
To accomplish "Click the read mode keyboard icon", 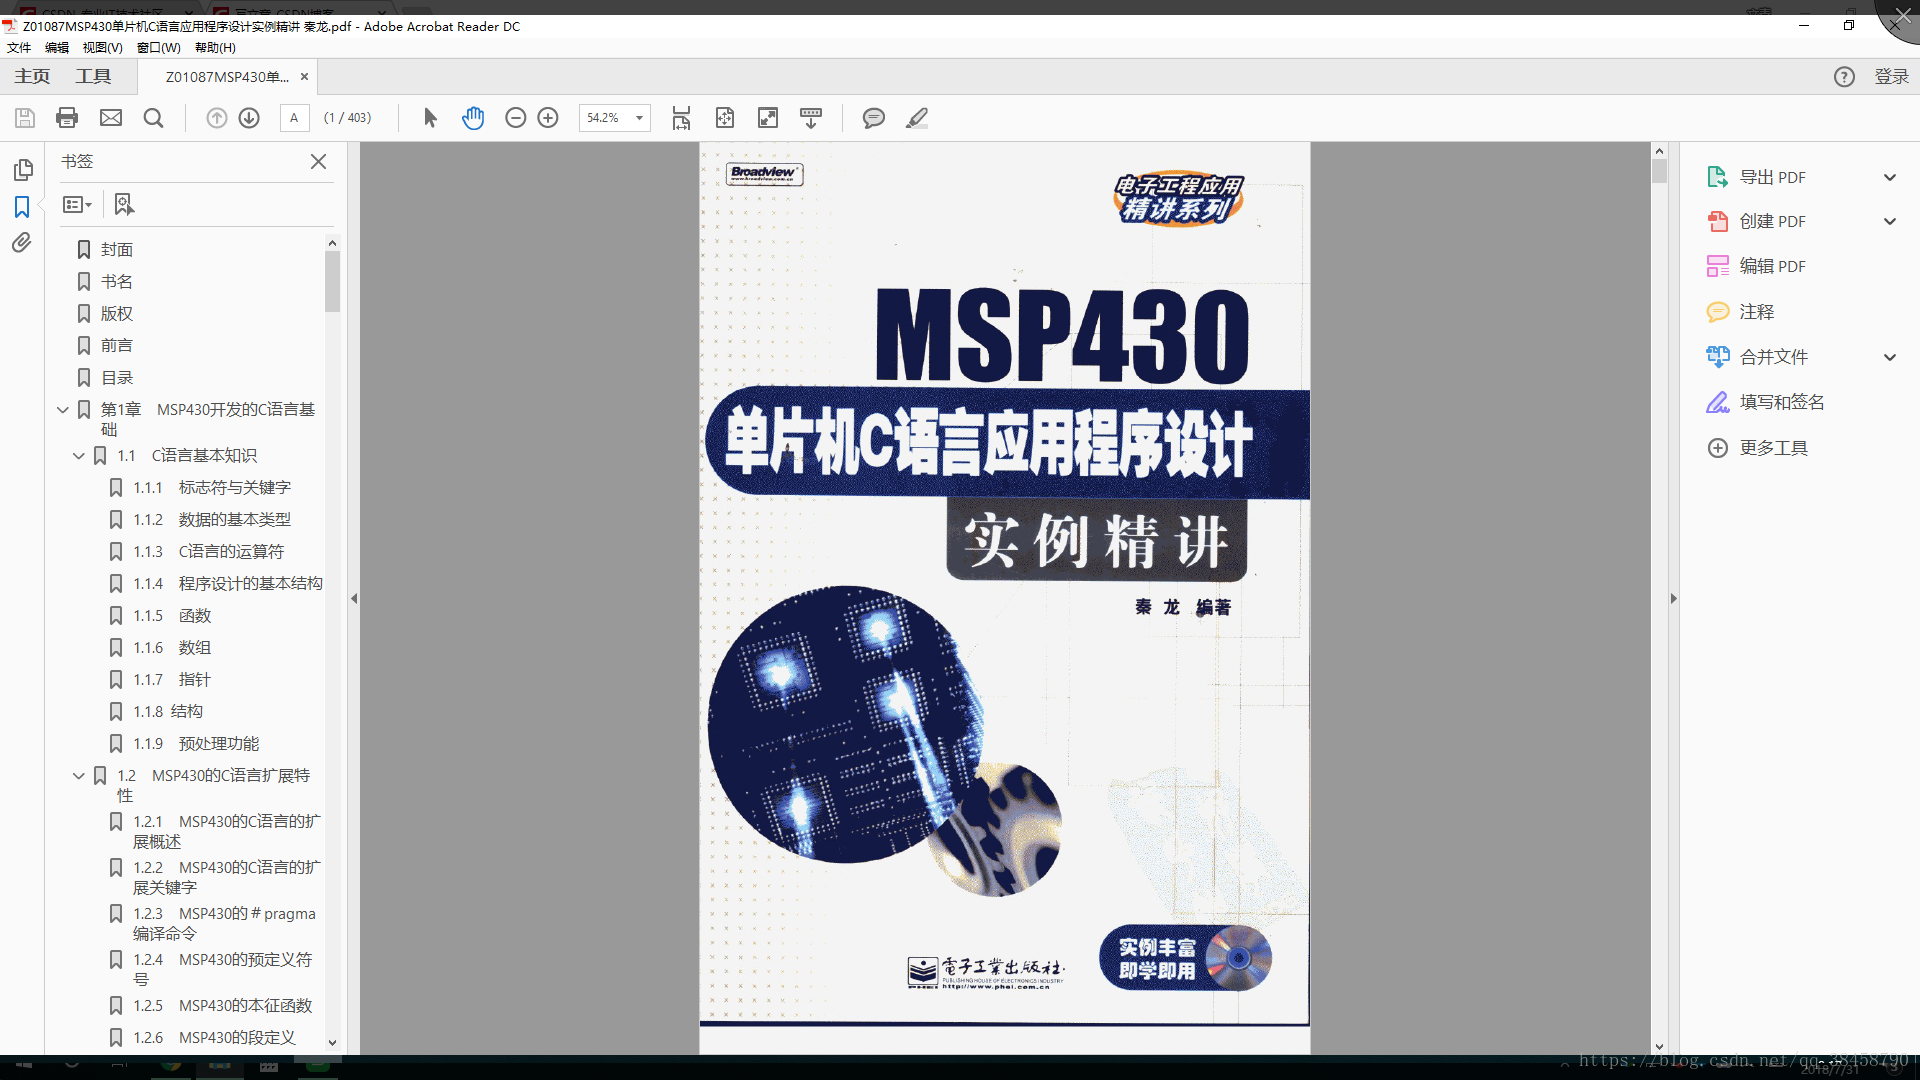I will [x=811, y=118].
